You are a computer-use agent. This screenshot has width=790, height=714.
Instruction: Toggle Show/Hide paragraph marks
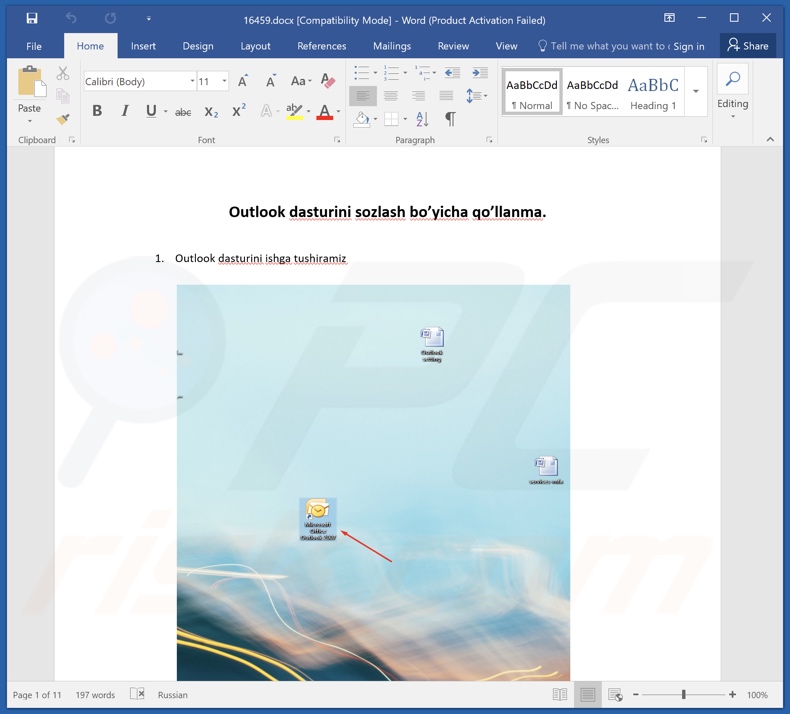coord(450,119)
